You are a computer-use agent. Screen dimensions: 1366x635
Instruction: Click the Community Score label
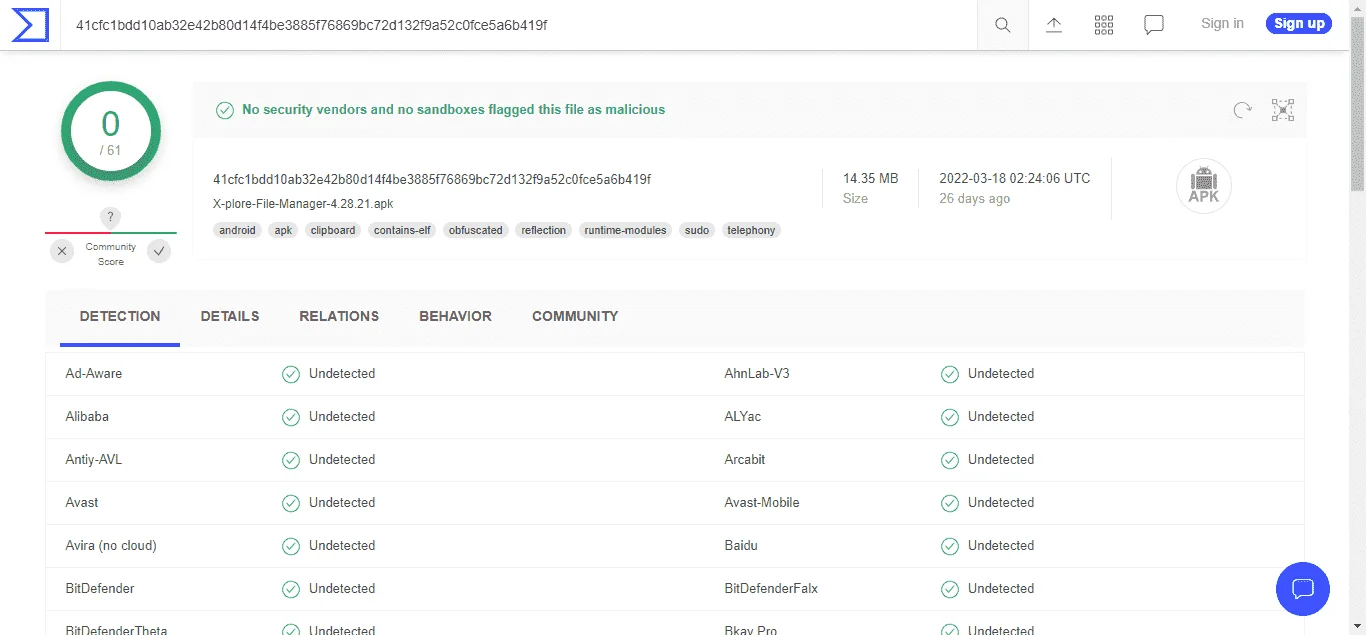point(111,254)
